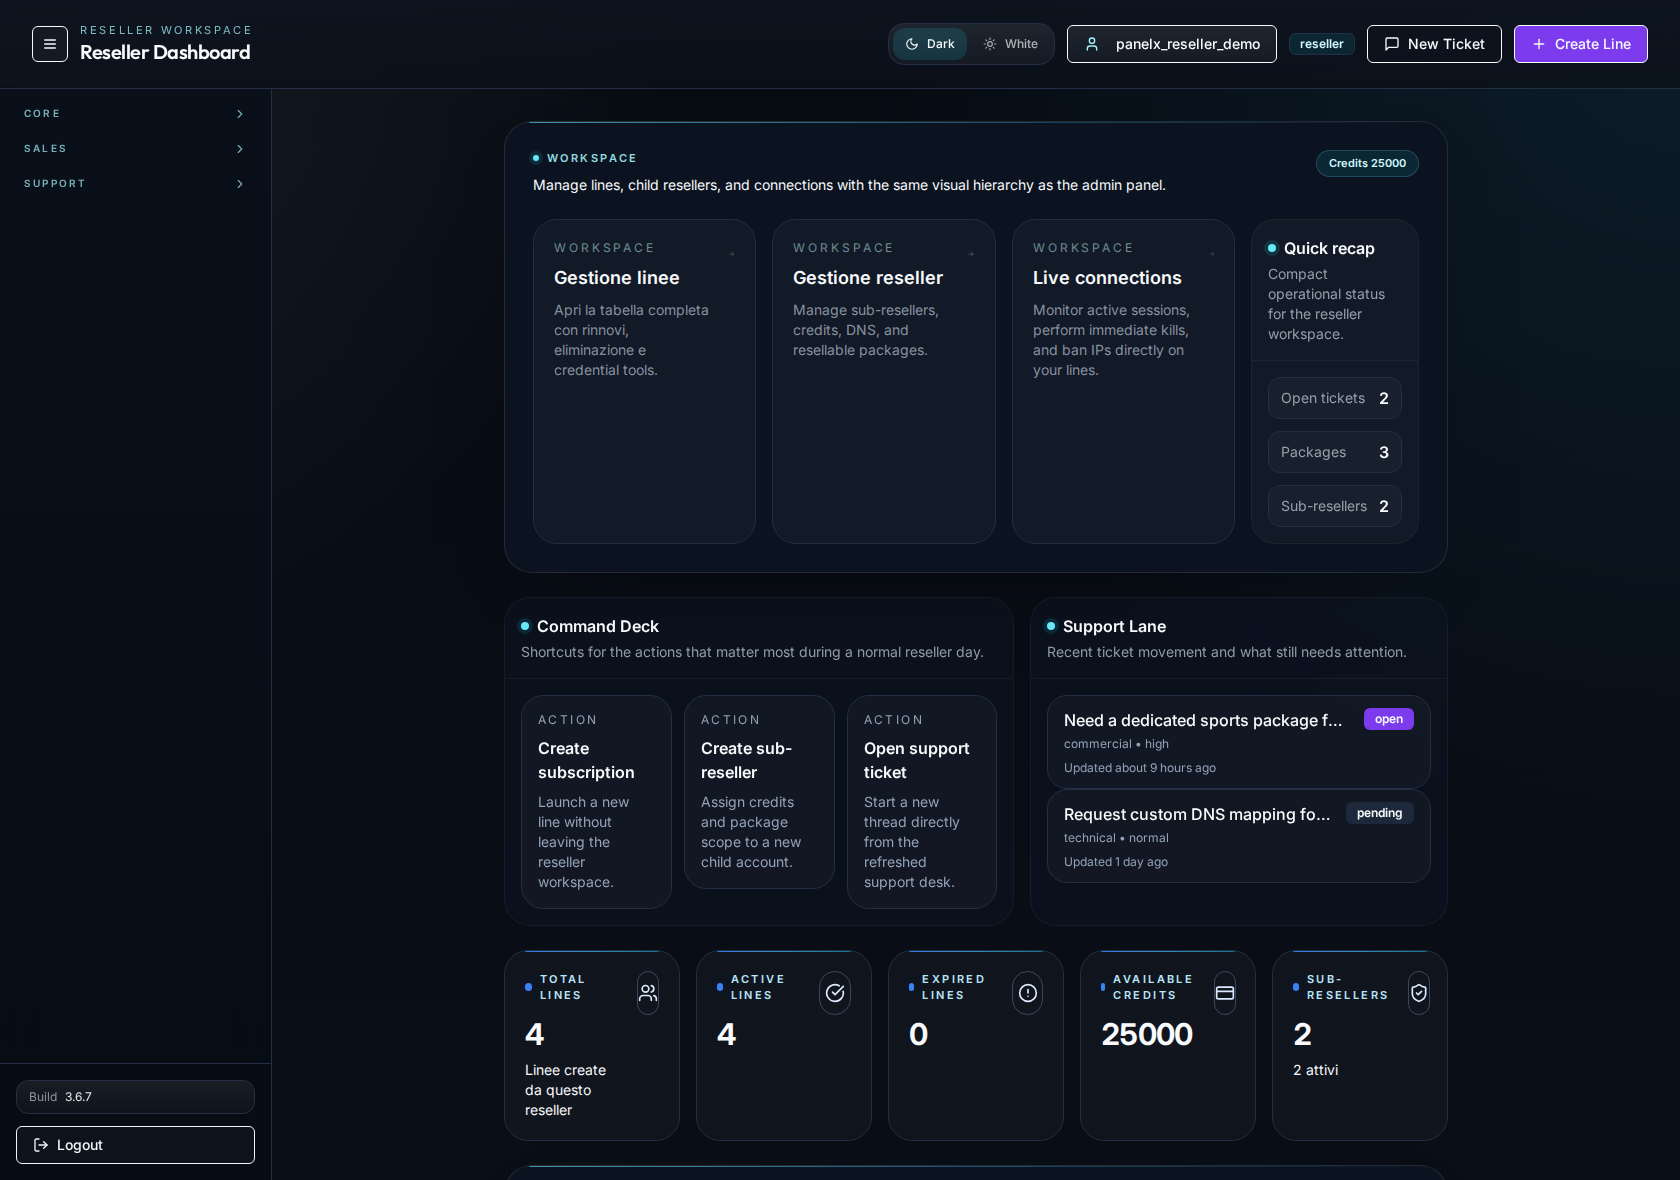The width and height of the screenshot is (1680, 1180).
Task: Click the Open tickets recap entry
Action: click(1334, 398)
